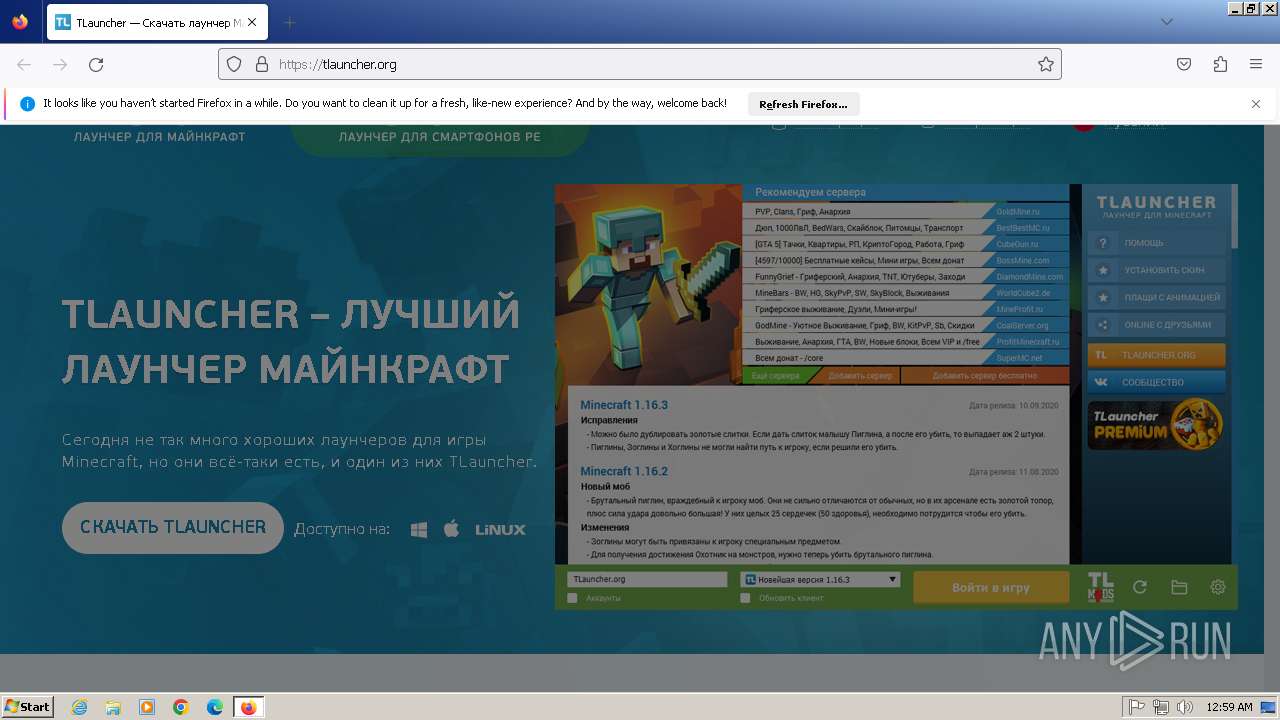Choose the Linux platform logo
This screenshot has height=720, width=1280.
point(500,529)
